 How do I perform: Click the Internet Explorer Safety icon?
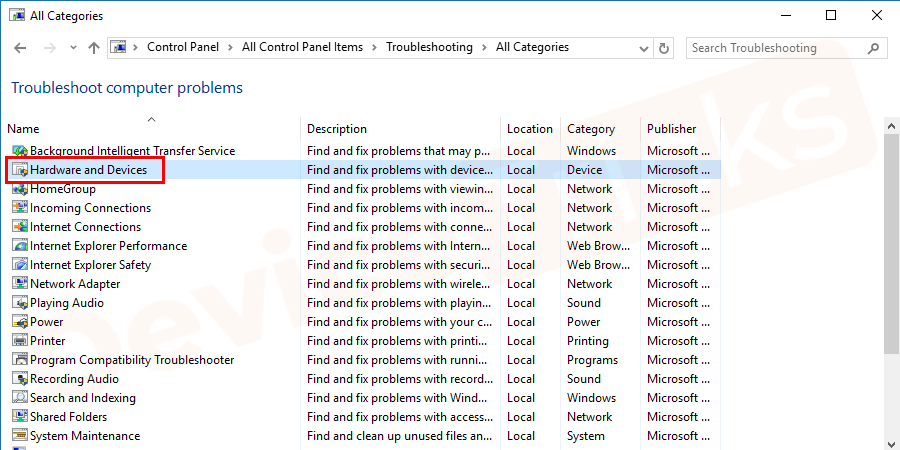(x=20, y=265)
